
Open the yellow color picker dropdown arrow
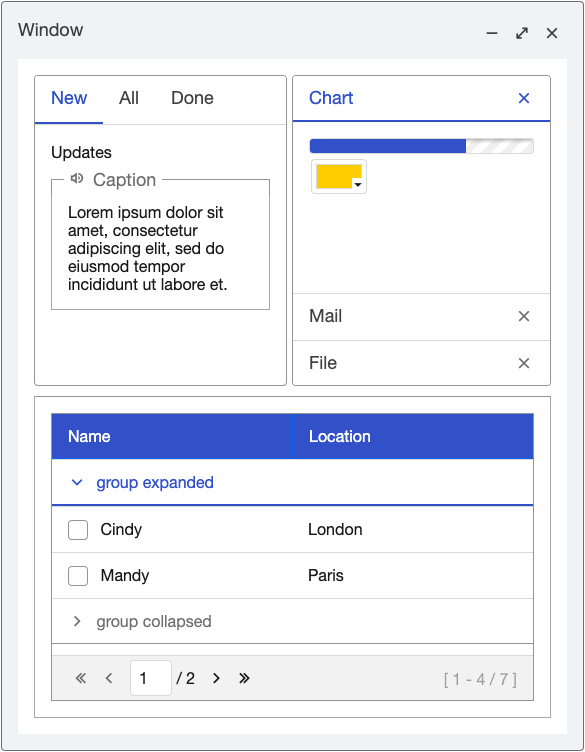pos(358,185)
